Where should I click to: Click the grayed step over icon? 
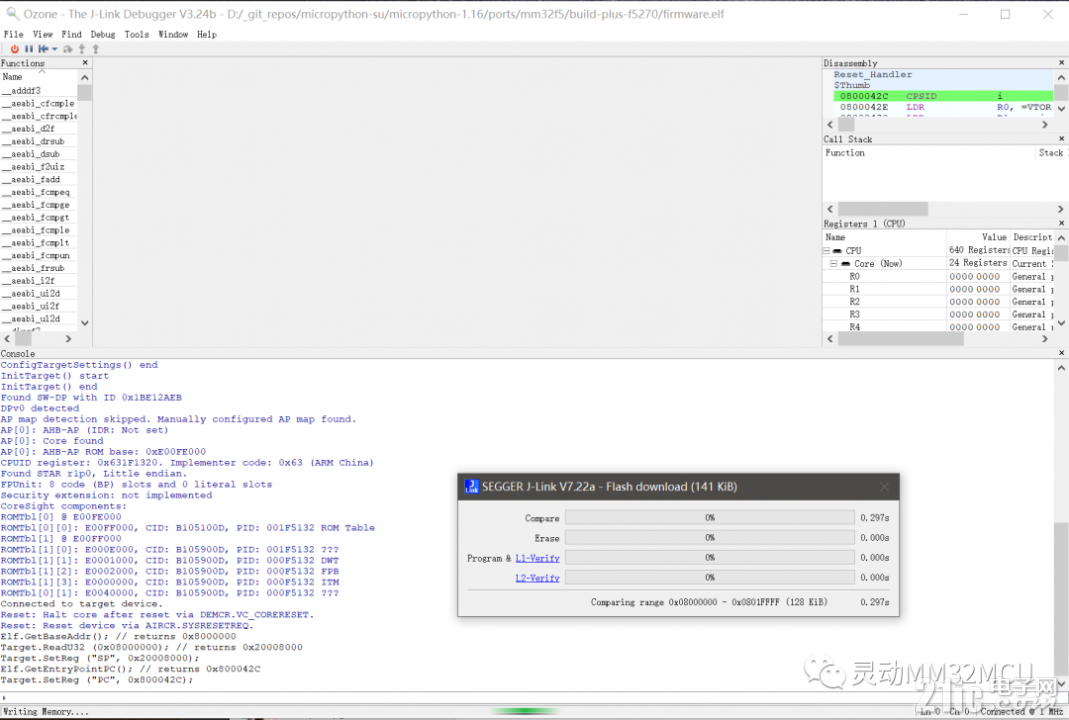click(67, 49)
